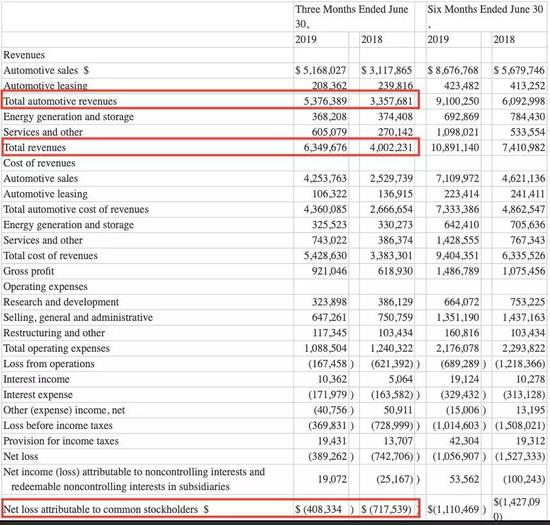Viewport: 550px width, 525px height.
Task: Select the value $ 5,168,027
Action: pos(321,70)
